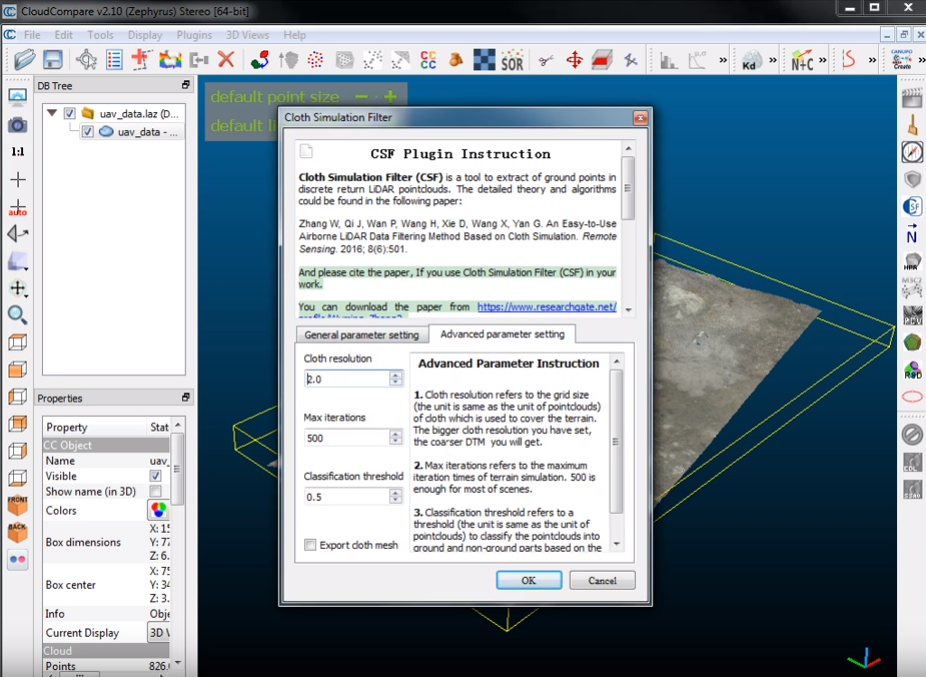926x677 pixels.
Task: Open the Tools menu
Action: click(100, 35)
